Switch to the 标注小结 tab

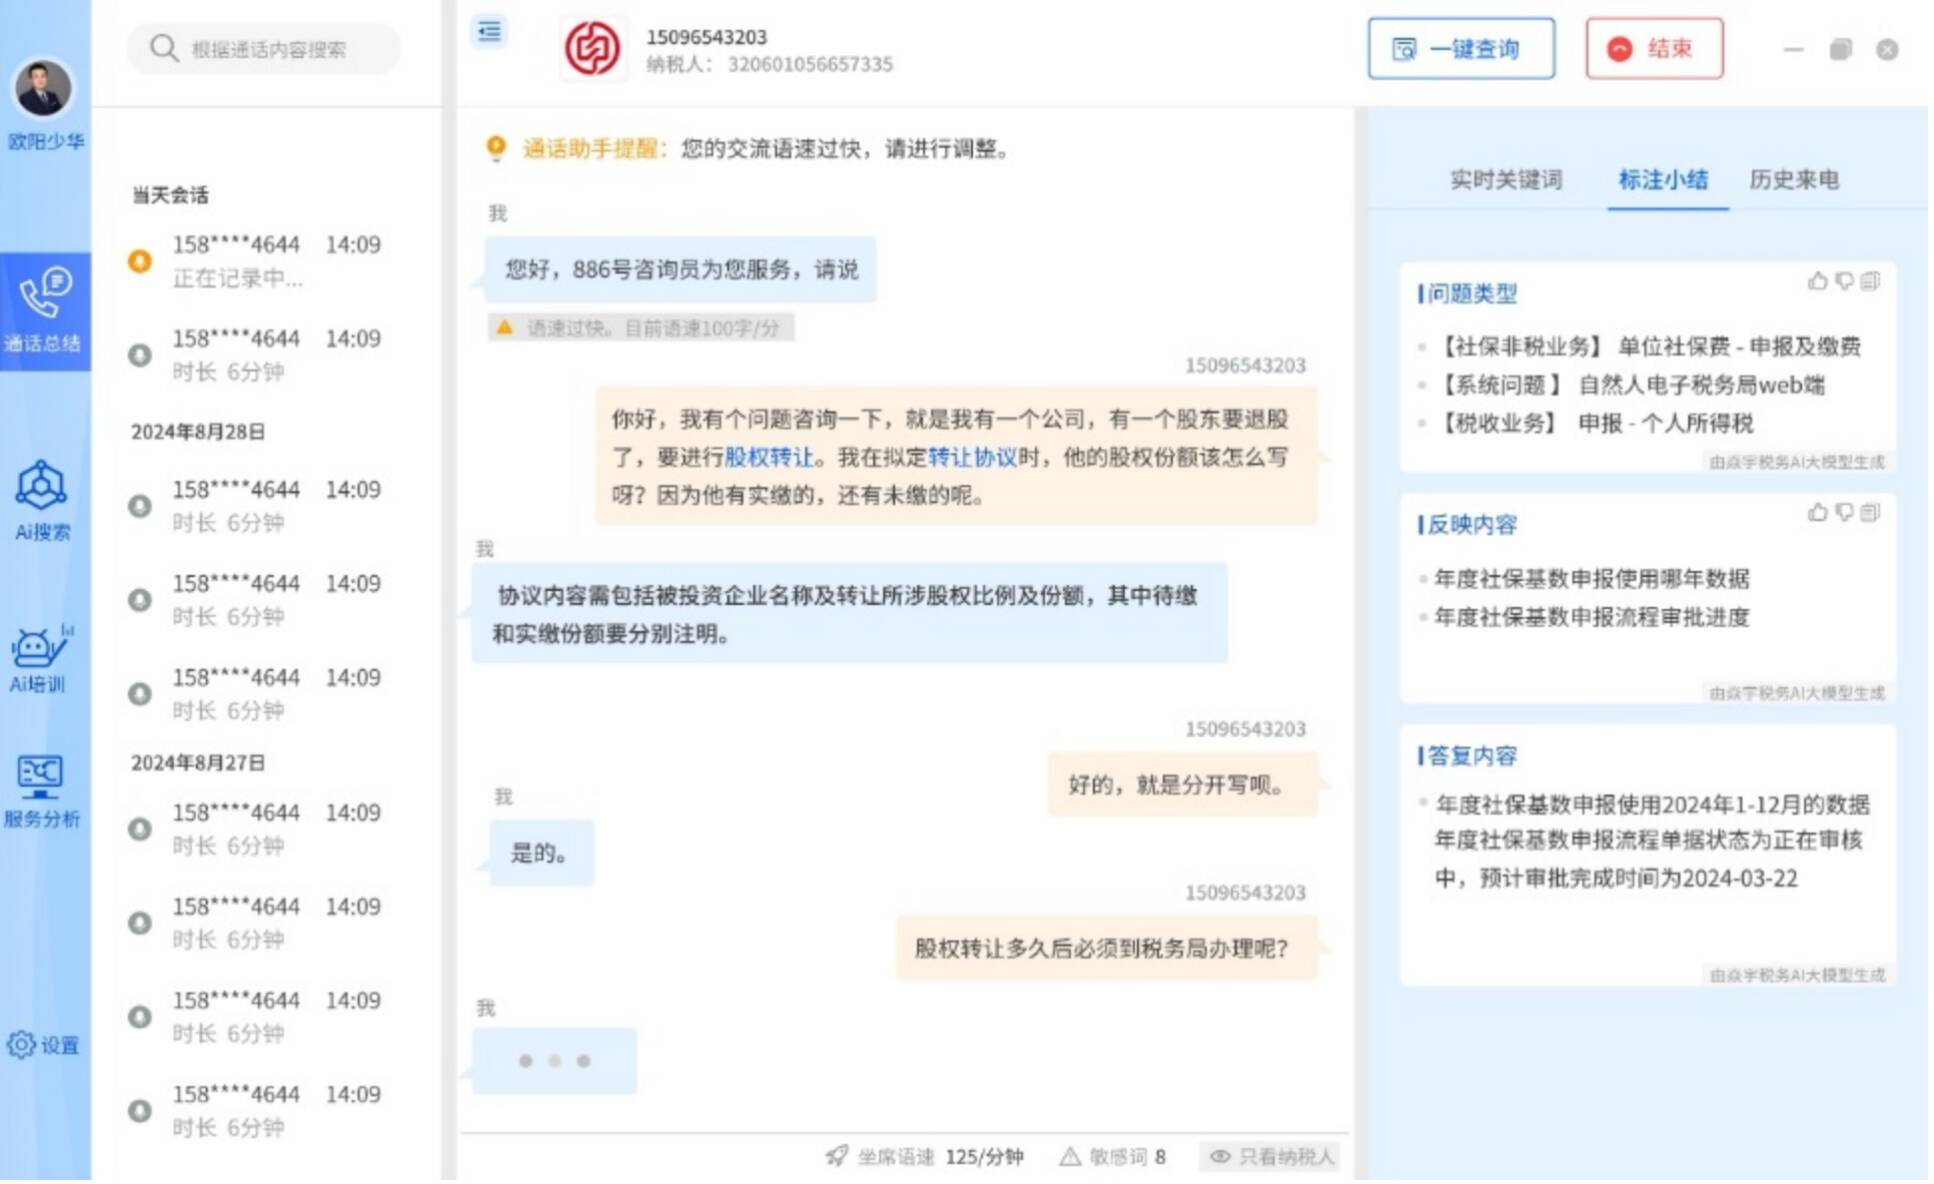1663,180
